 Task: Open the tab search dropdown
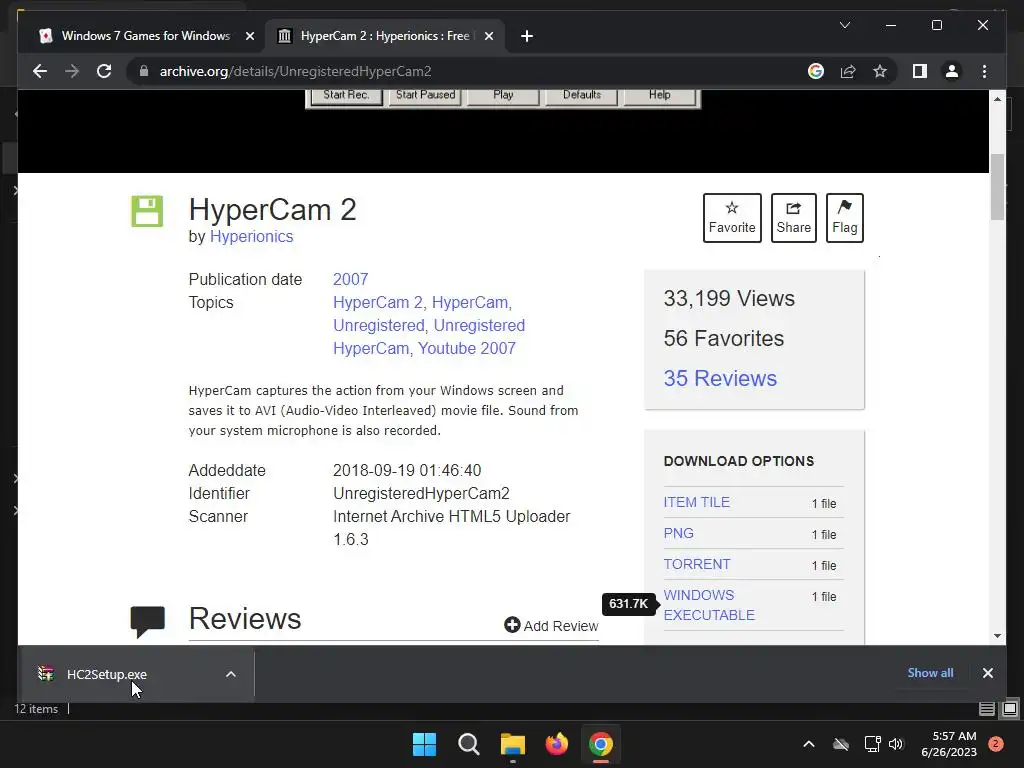[x=844, y=25]
